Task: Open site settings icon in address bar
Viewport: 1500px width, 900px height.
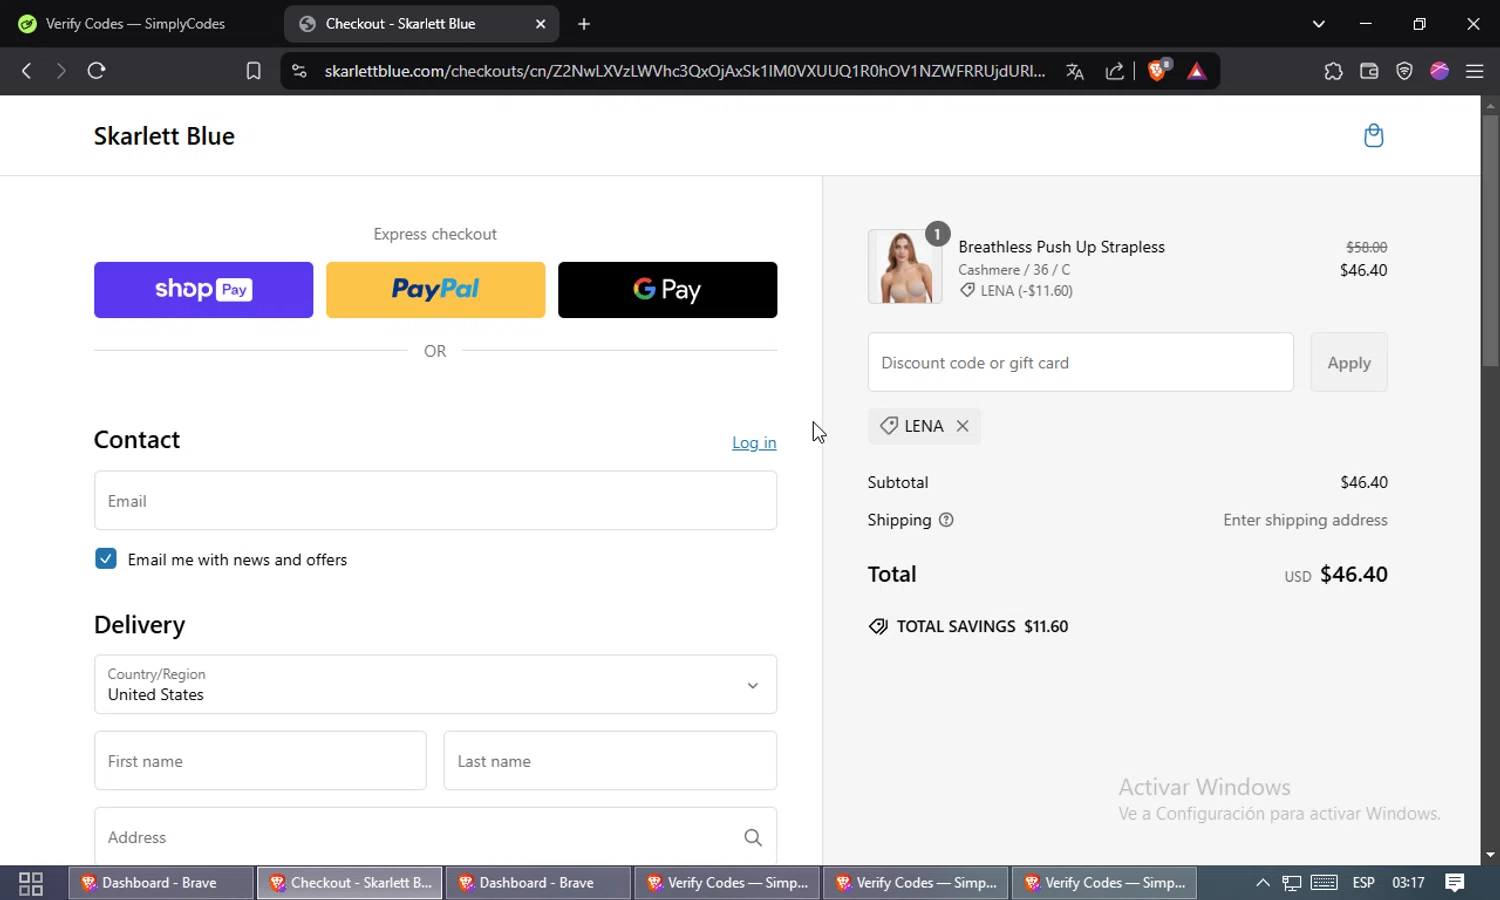Action: click(299, 71)
